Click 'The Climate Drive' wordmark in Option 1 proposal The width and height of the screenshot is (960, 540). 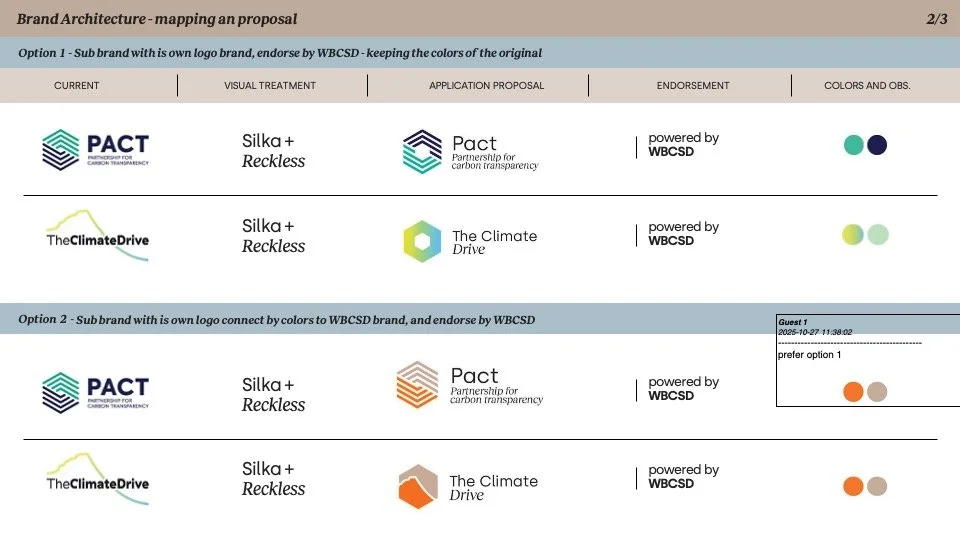[x=495, y=242]
